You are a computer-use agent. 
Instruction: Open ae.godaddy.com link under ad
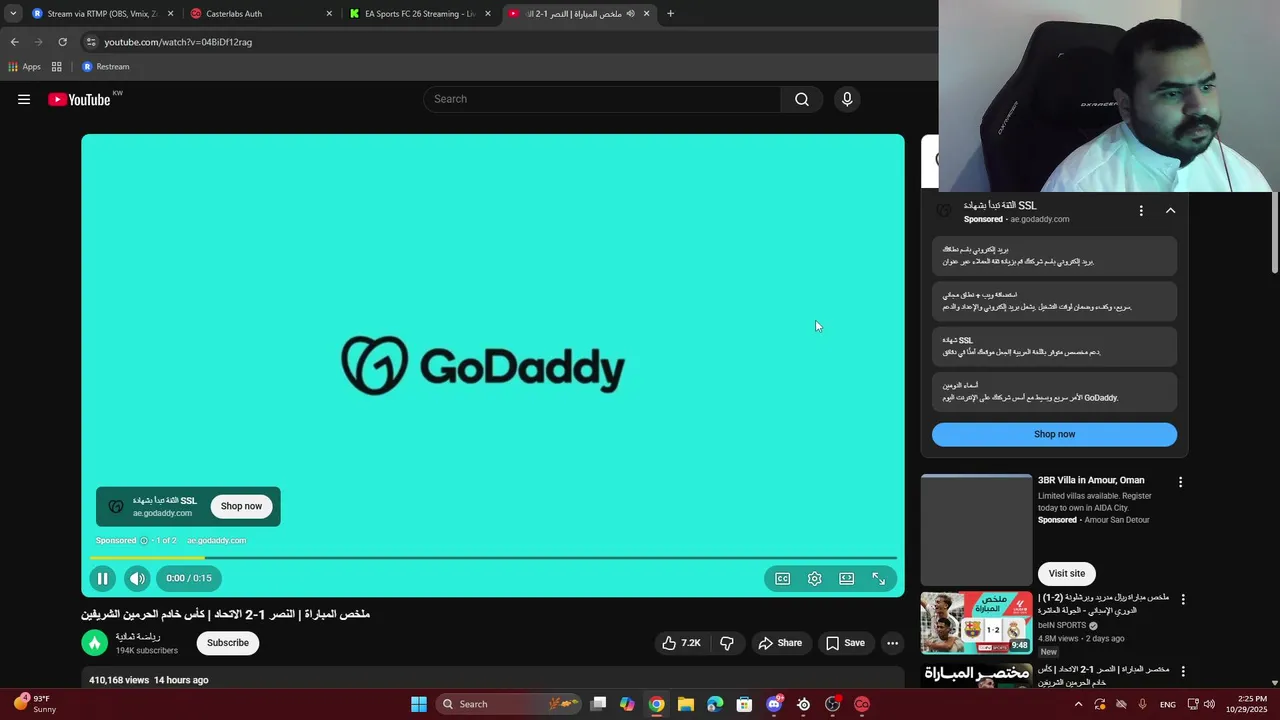tap(216, 540)
